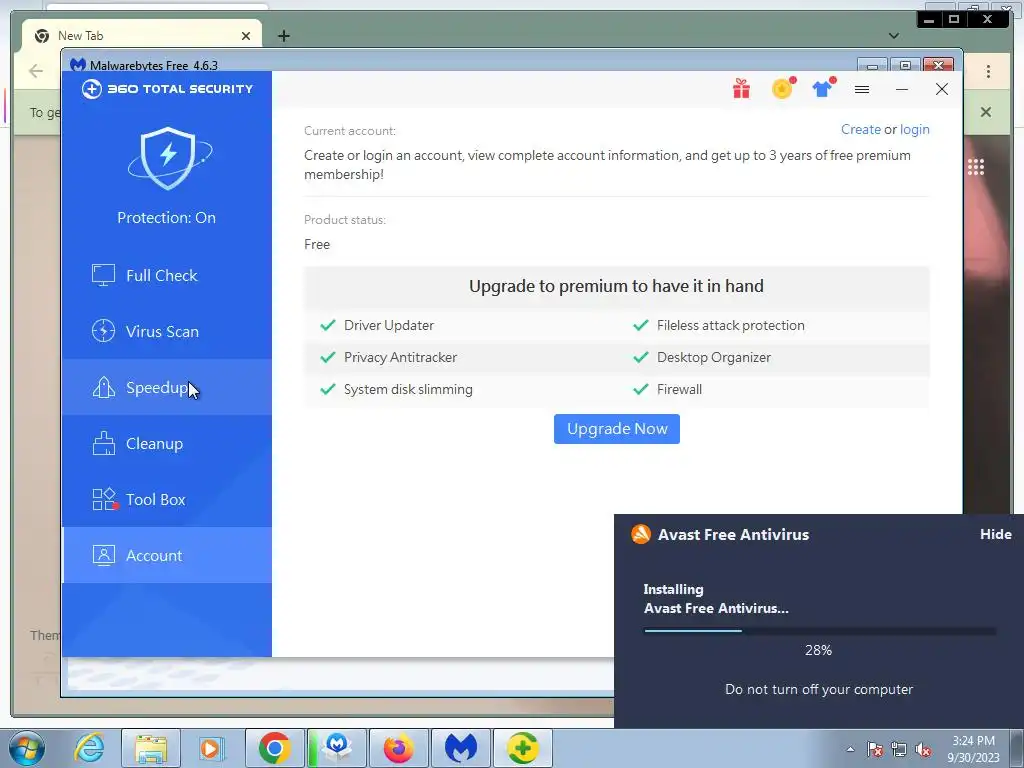This screenshot has width=1024, height=768.
Task: Click the Create account link
Action: click(x=861, y=129)
